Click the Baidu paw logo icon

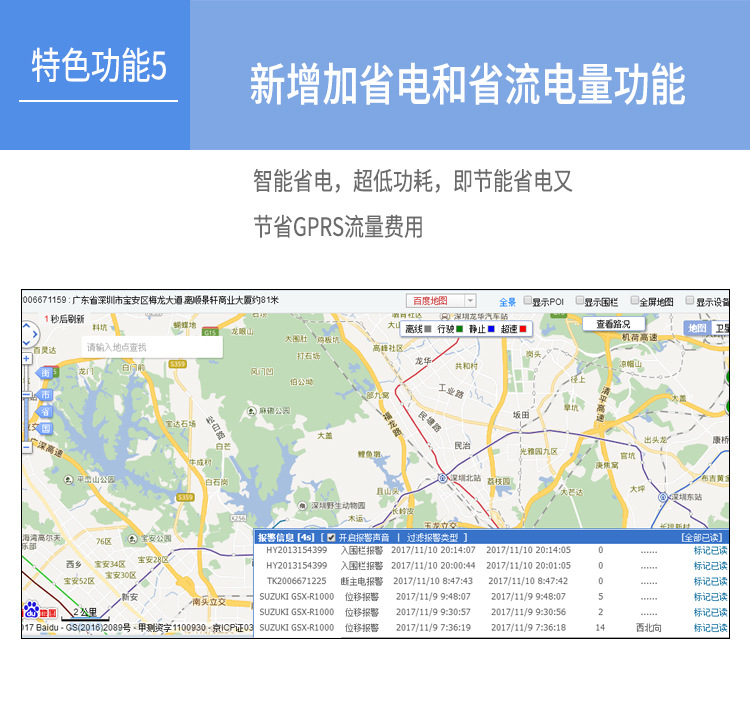[x=31, y=609]
